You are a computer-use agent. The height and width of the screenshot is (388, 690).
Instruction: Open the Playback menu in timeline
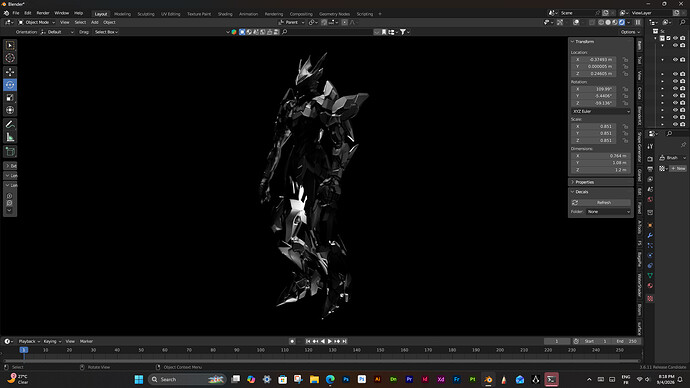coord(29,341)
